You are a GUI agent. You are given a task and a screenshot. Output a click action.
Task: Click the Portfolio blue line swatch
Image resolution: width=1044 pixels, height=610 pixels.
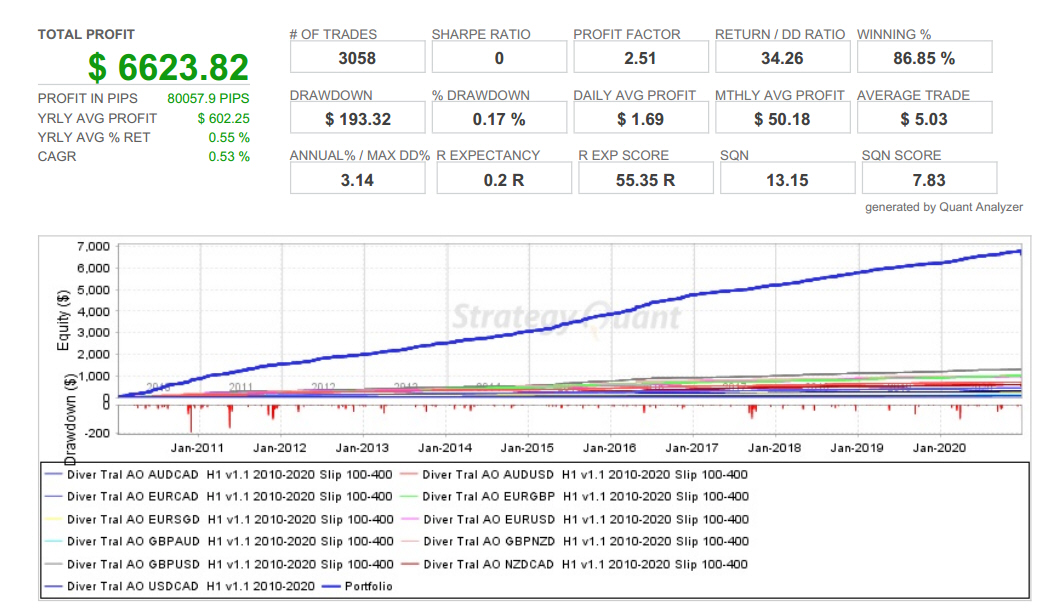point(330,587)
